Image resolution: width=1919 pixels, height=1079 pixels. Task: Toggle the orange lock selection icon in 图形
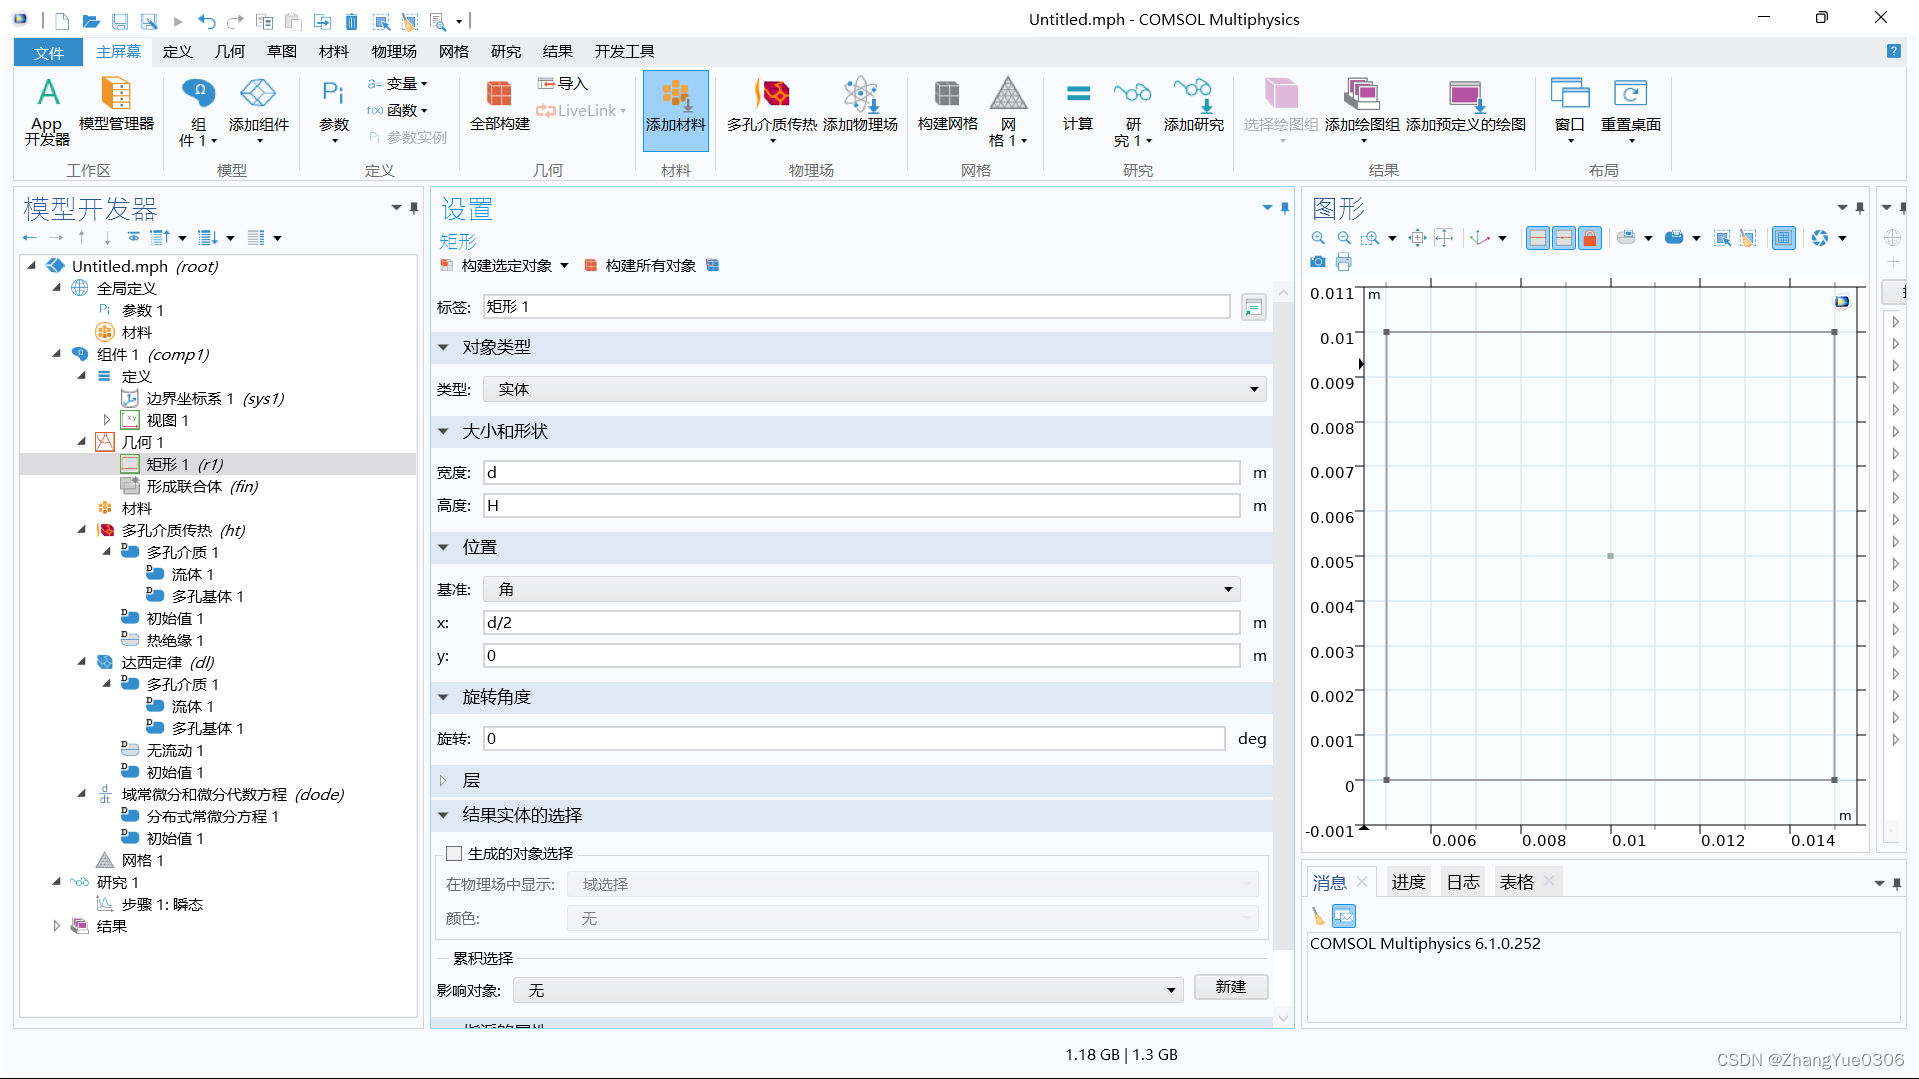pyautogui.click(x=1590, y=238)
